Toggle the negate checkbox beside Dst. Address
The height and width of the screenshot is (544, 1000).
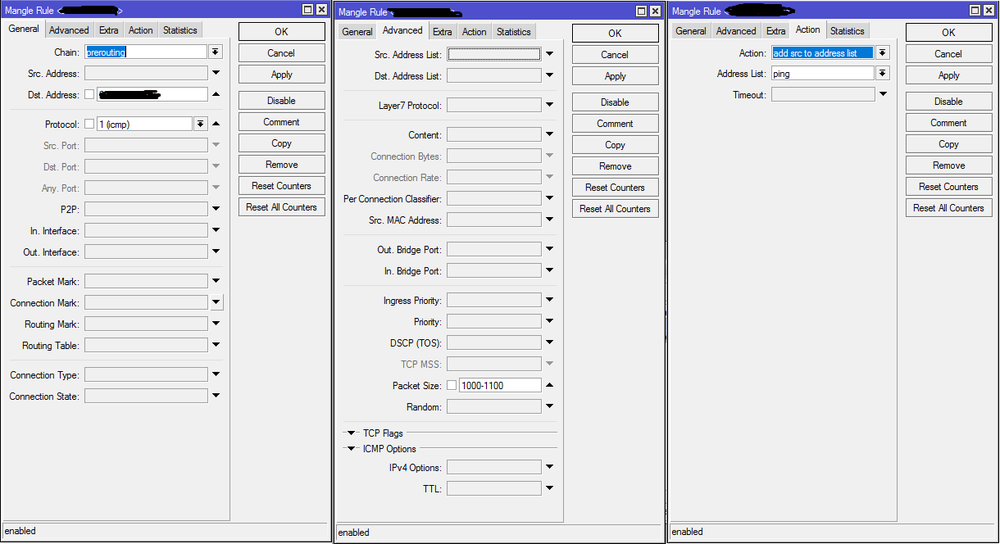coord(90,95)
